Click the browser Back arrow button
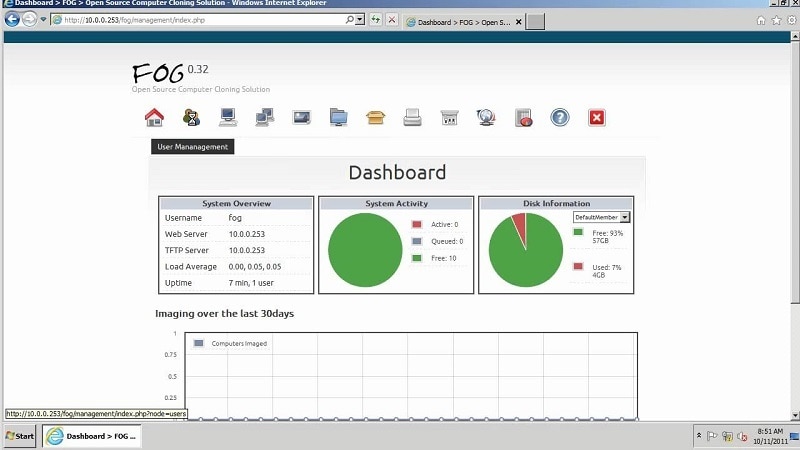 click(x=12, y=19)
